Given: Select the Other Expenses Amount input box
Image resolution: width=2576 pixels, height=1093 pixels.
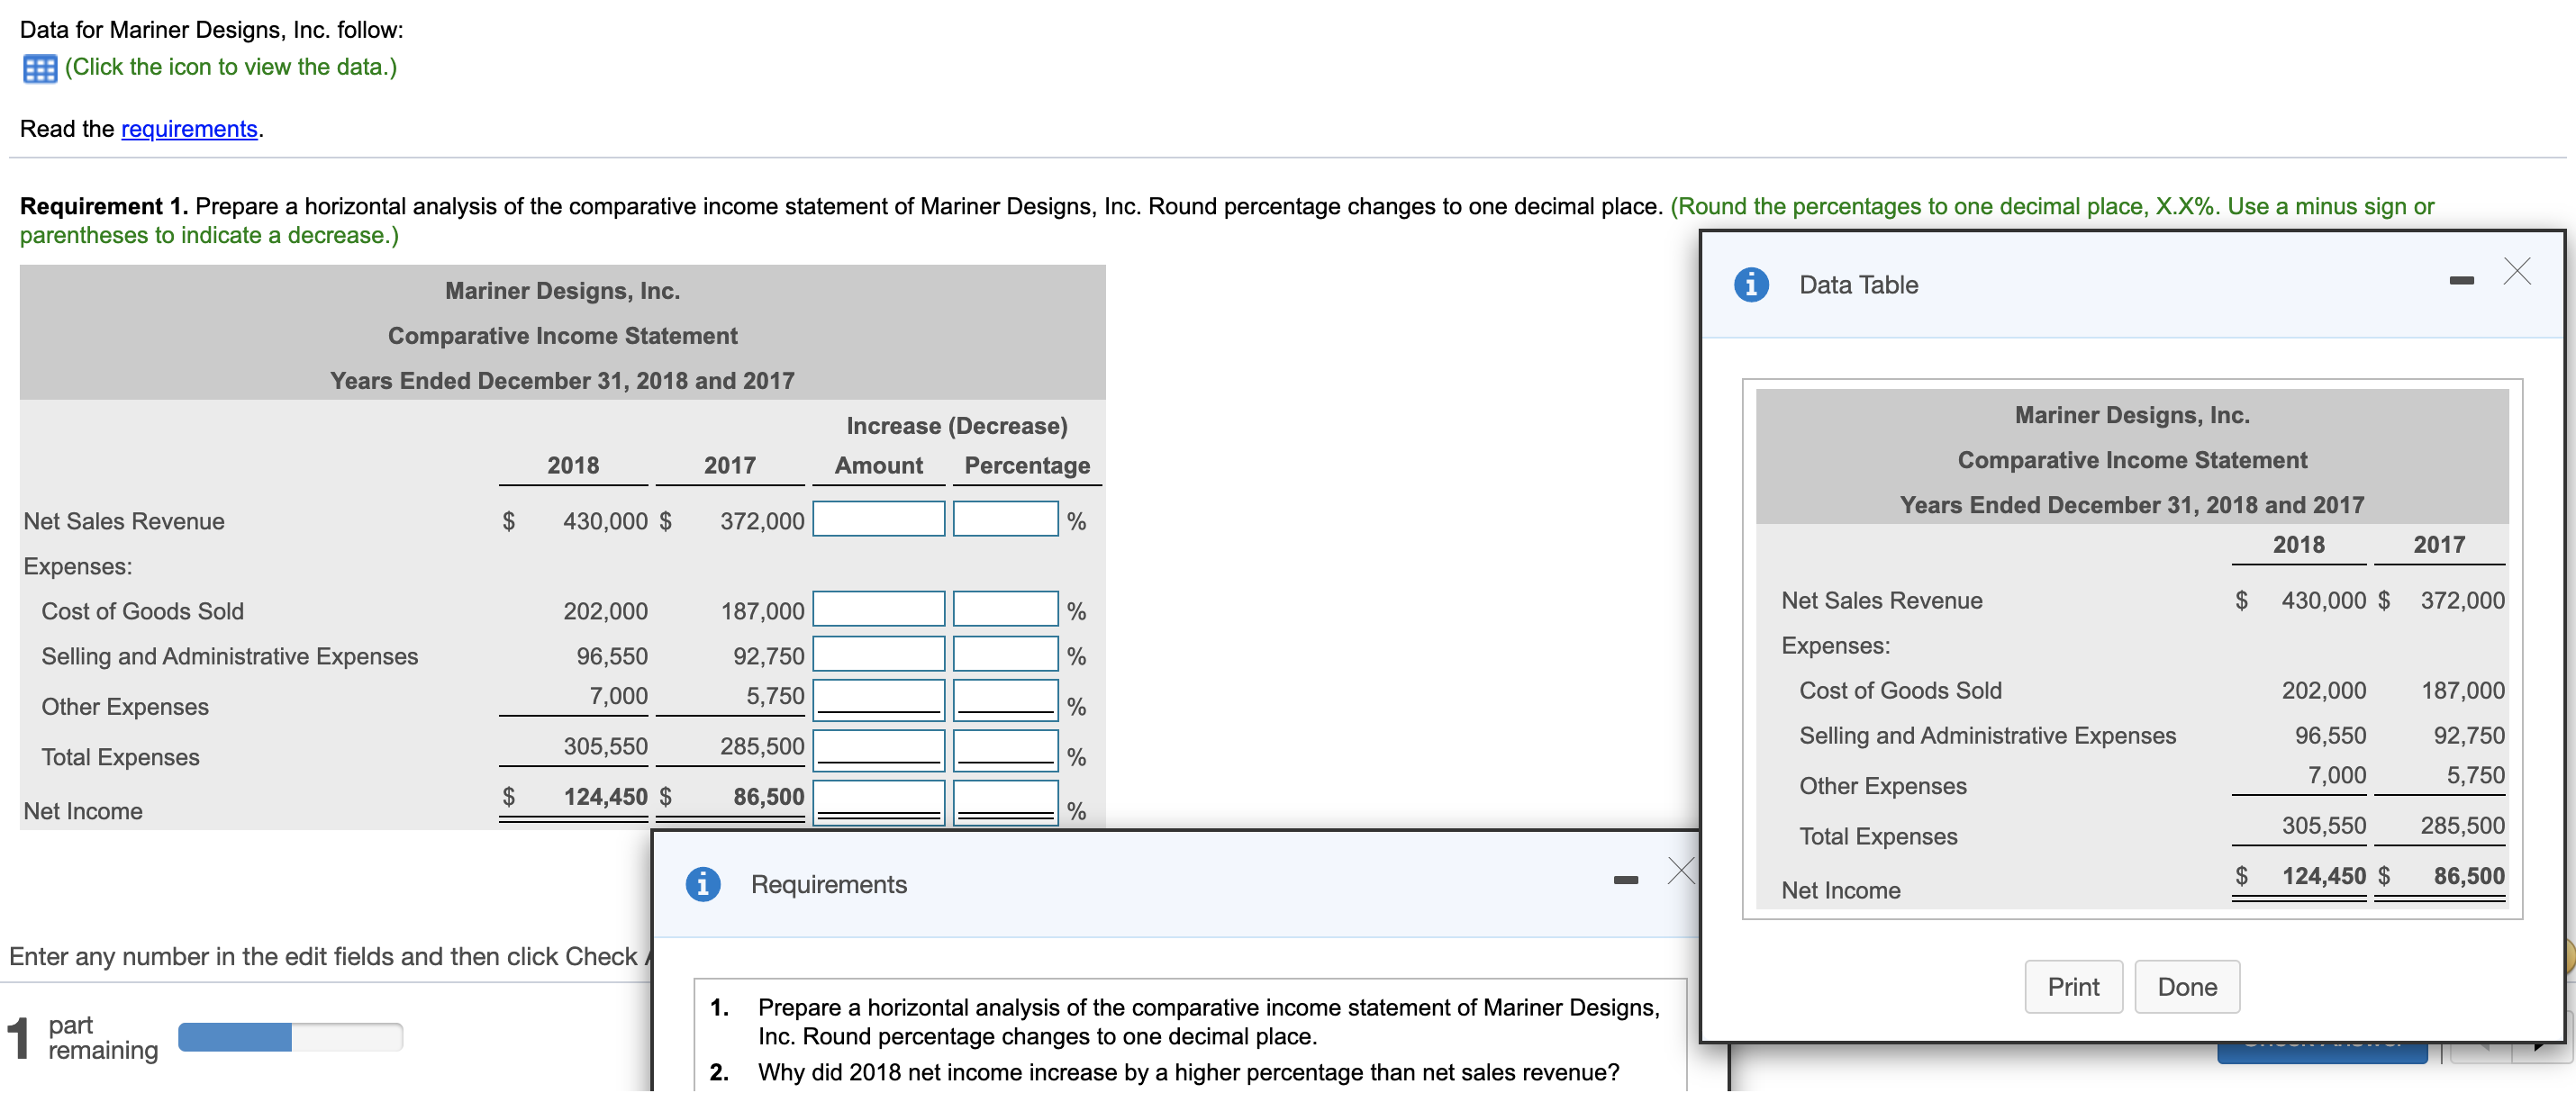Looking at the screenshot, I should pyautogui.click(x=878, y=698).
